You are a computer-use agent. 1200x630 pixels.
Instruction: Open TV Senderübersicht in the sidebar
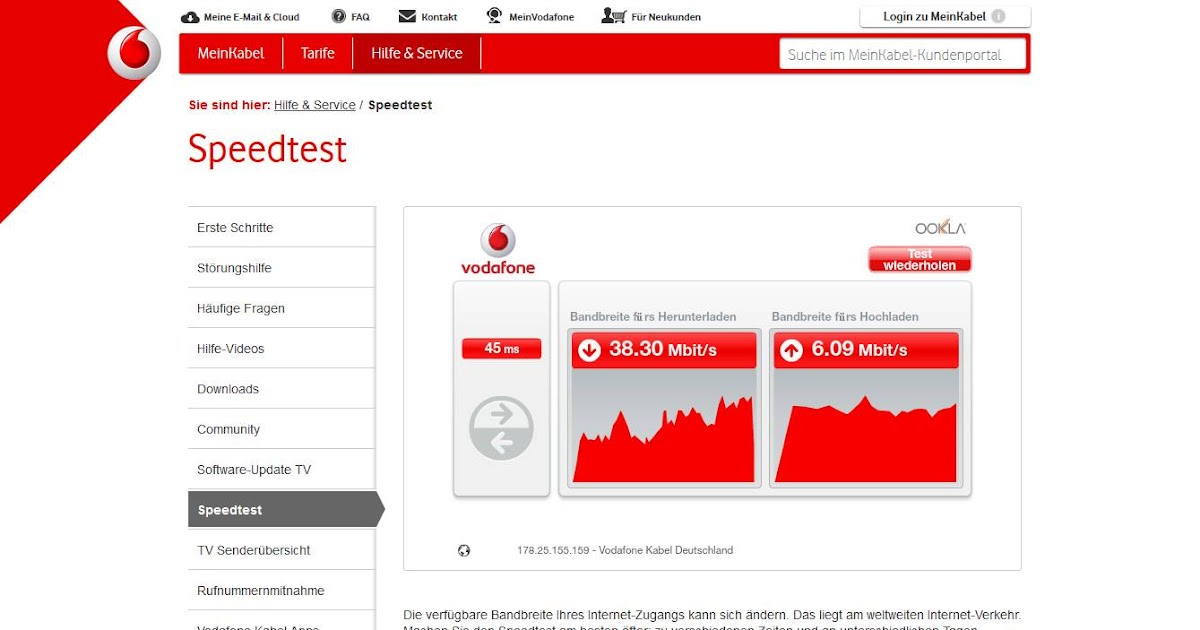281,550
